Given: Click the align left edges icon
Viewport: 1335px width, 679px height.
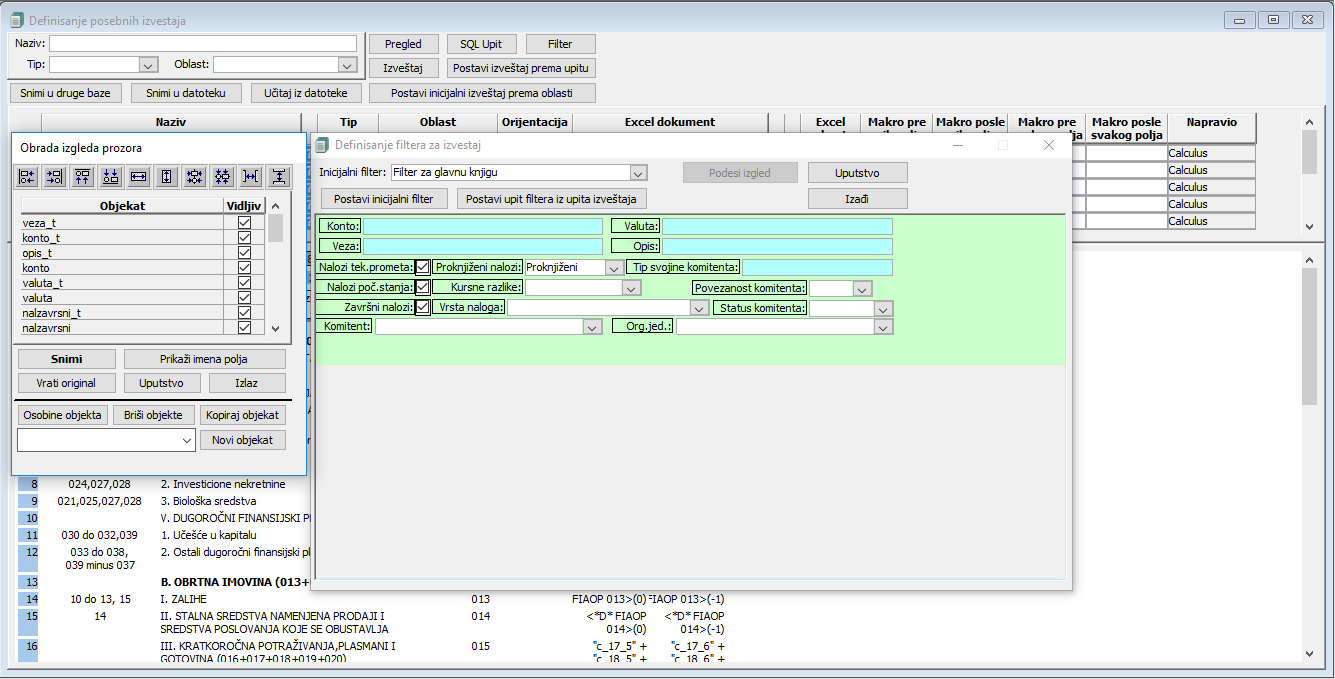Looking at the screenshot, I should pyautogui.click(x=27, y=176).
